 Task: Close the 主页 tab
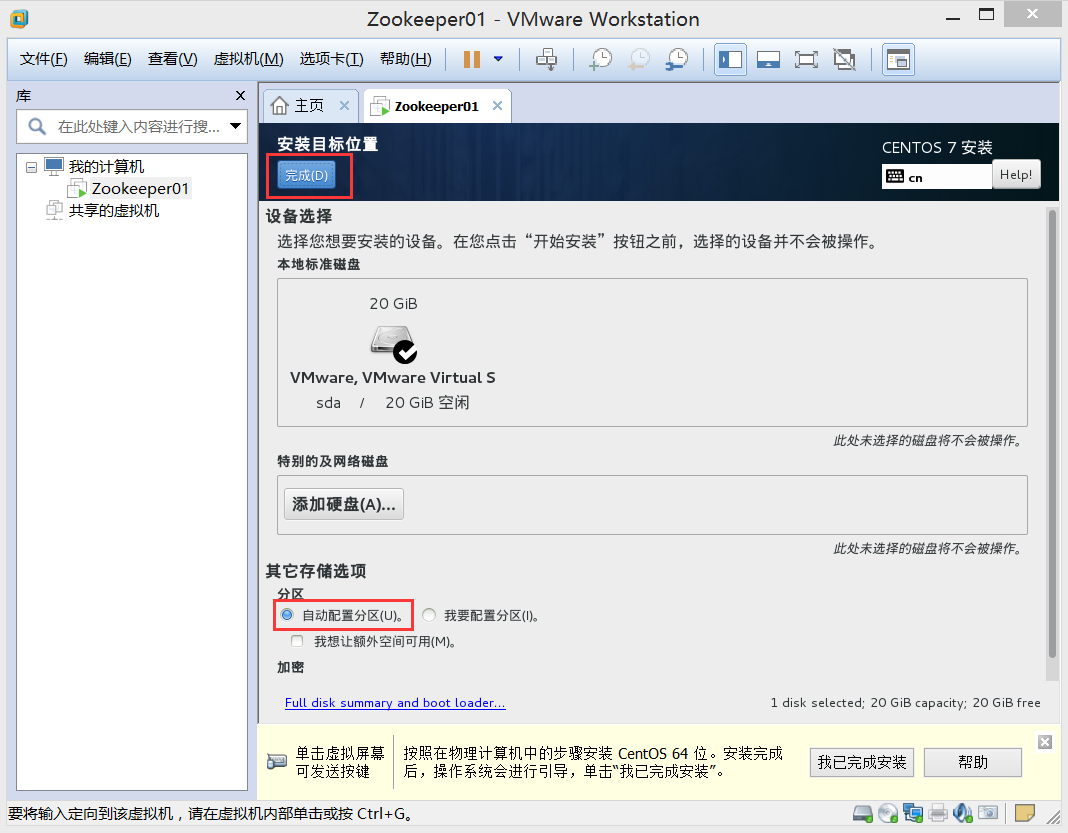344,106
